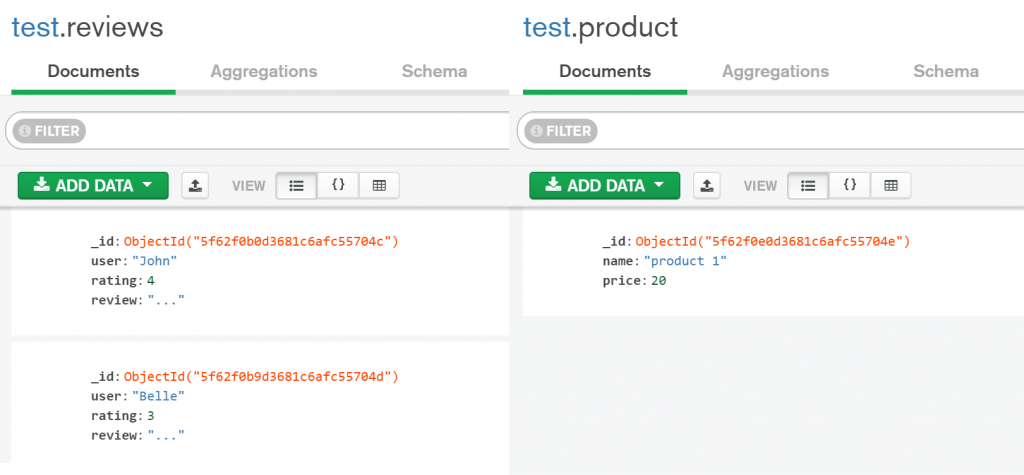Open Schema tab in test.product
The height and width of the screenshot is (475, 1024).
click(x=946, y=71)
